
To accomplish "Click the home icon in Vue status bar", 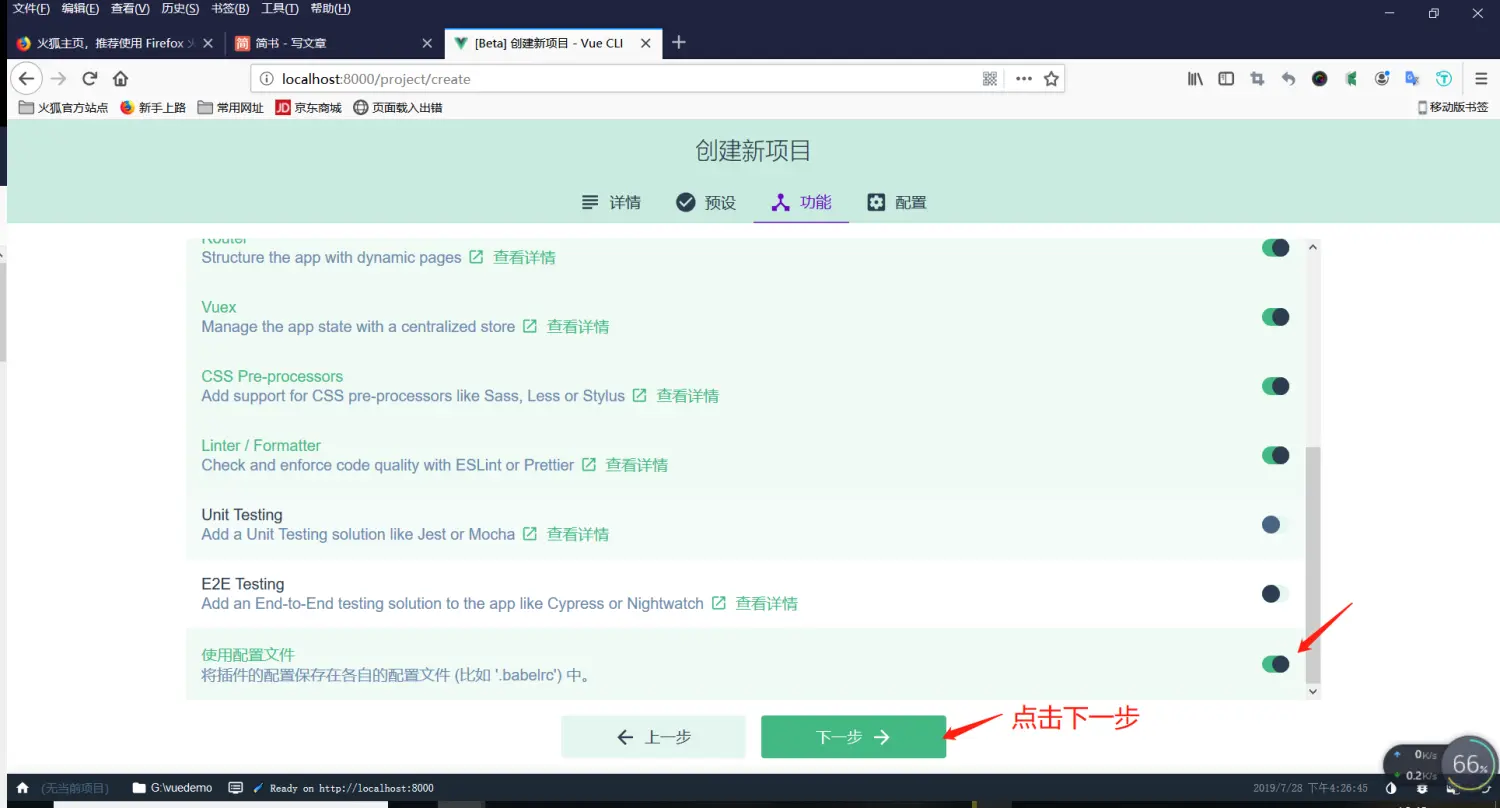I will coord(23,788).
